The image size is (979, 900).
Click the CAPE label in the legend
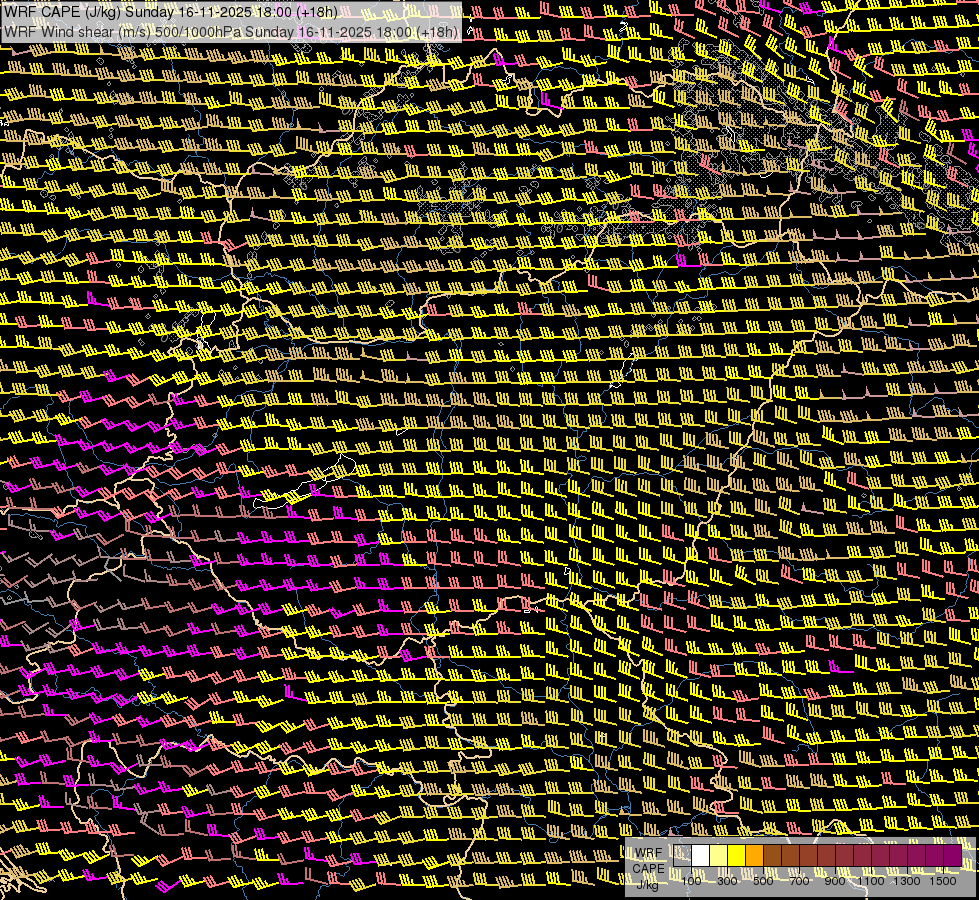[x=648, y=869]
